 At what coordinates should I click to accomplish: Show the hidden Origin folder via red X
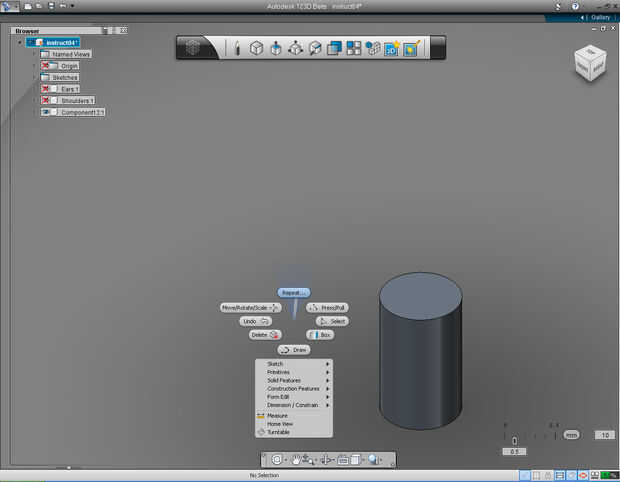(x=45, y=66)
